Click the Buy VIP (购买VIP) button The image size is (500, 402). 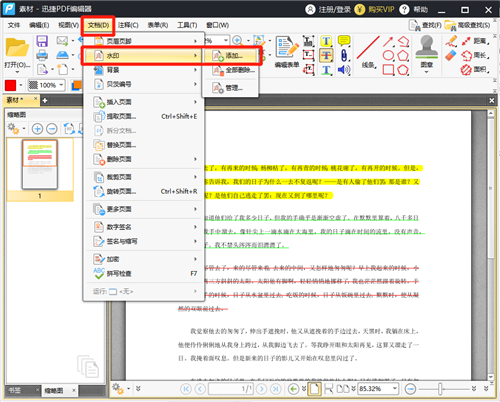374,9
